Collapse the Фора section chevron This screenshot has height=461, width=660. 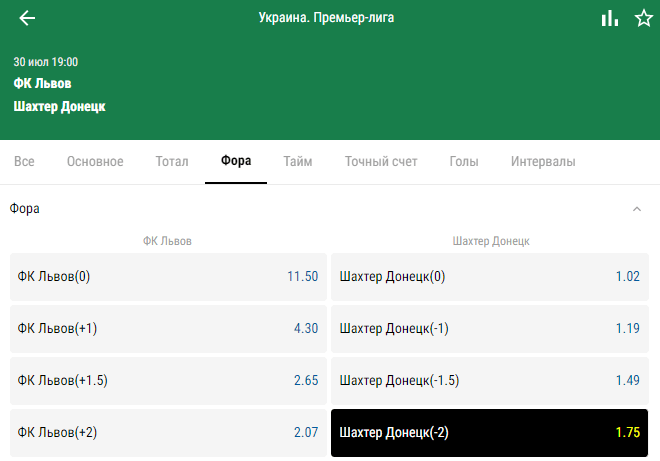pyautogui.click(x=637, y=209)
